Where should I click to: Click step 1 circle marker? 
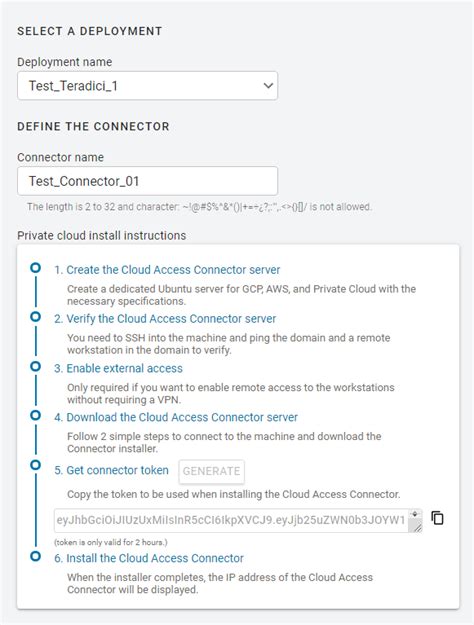35,267
